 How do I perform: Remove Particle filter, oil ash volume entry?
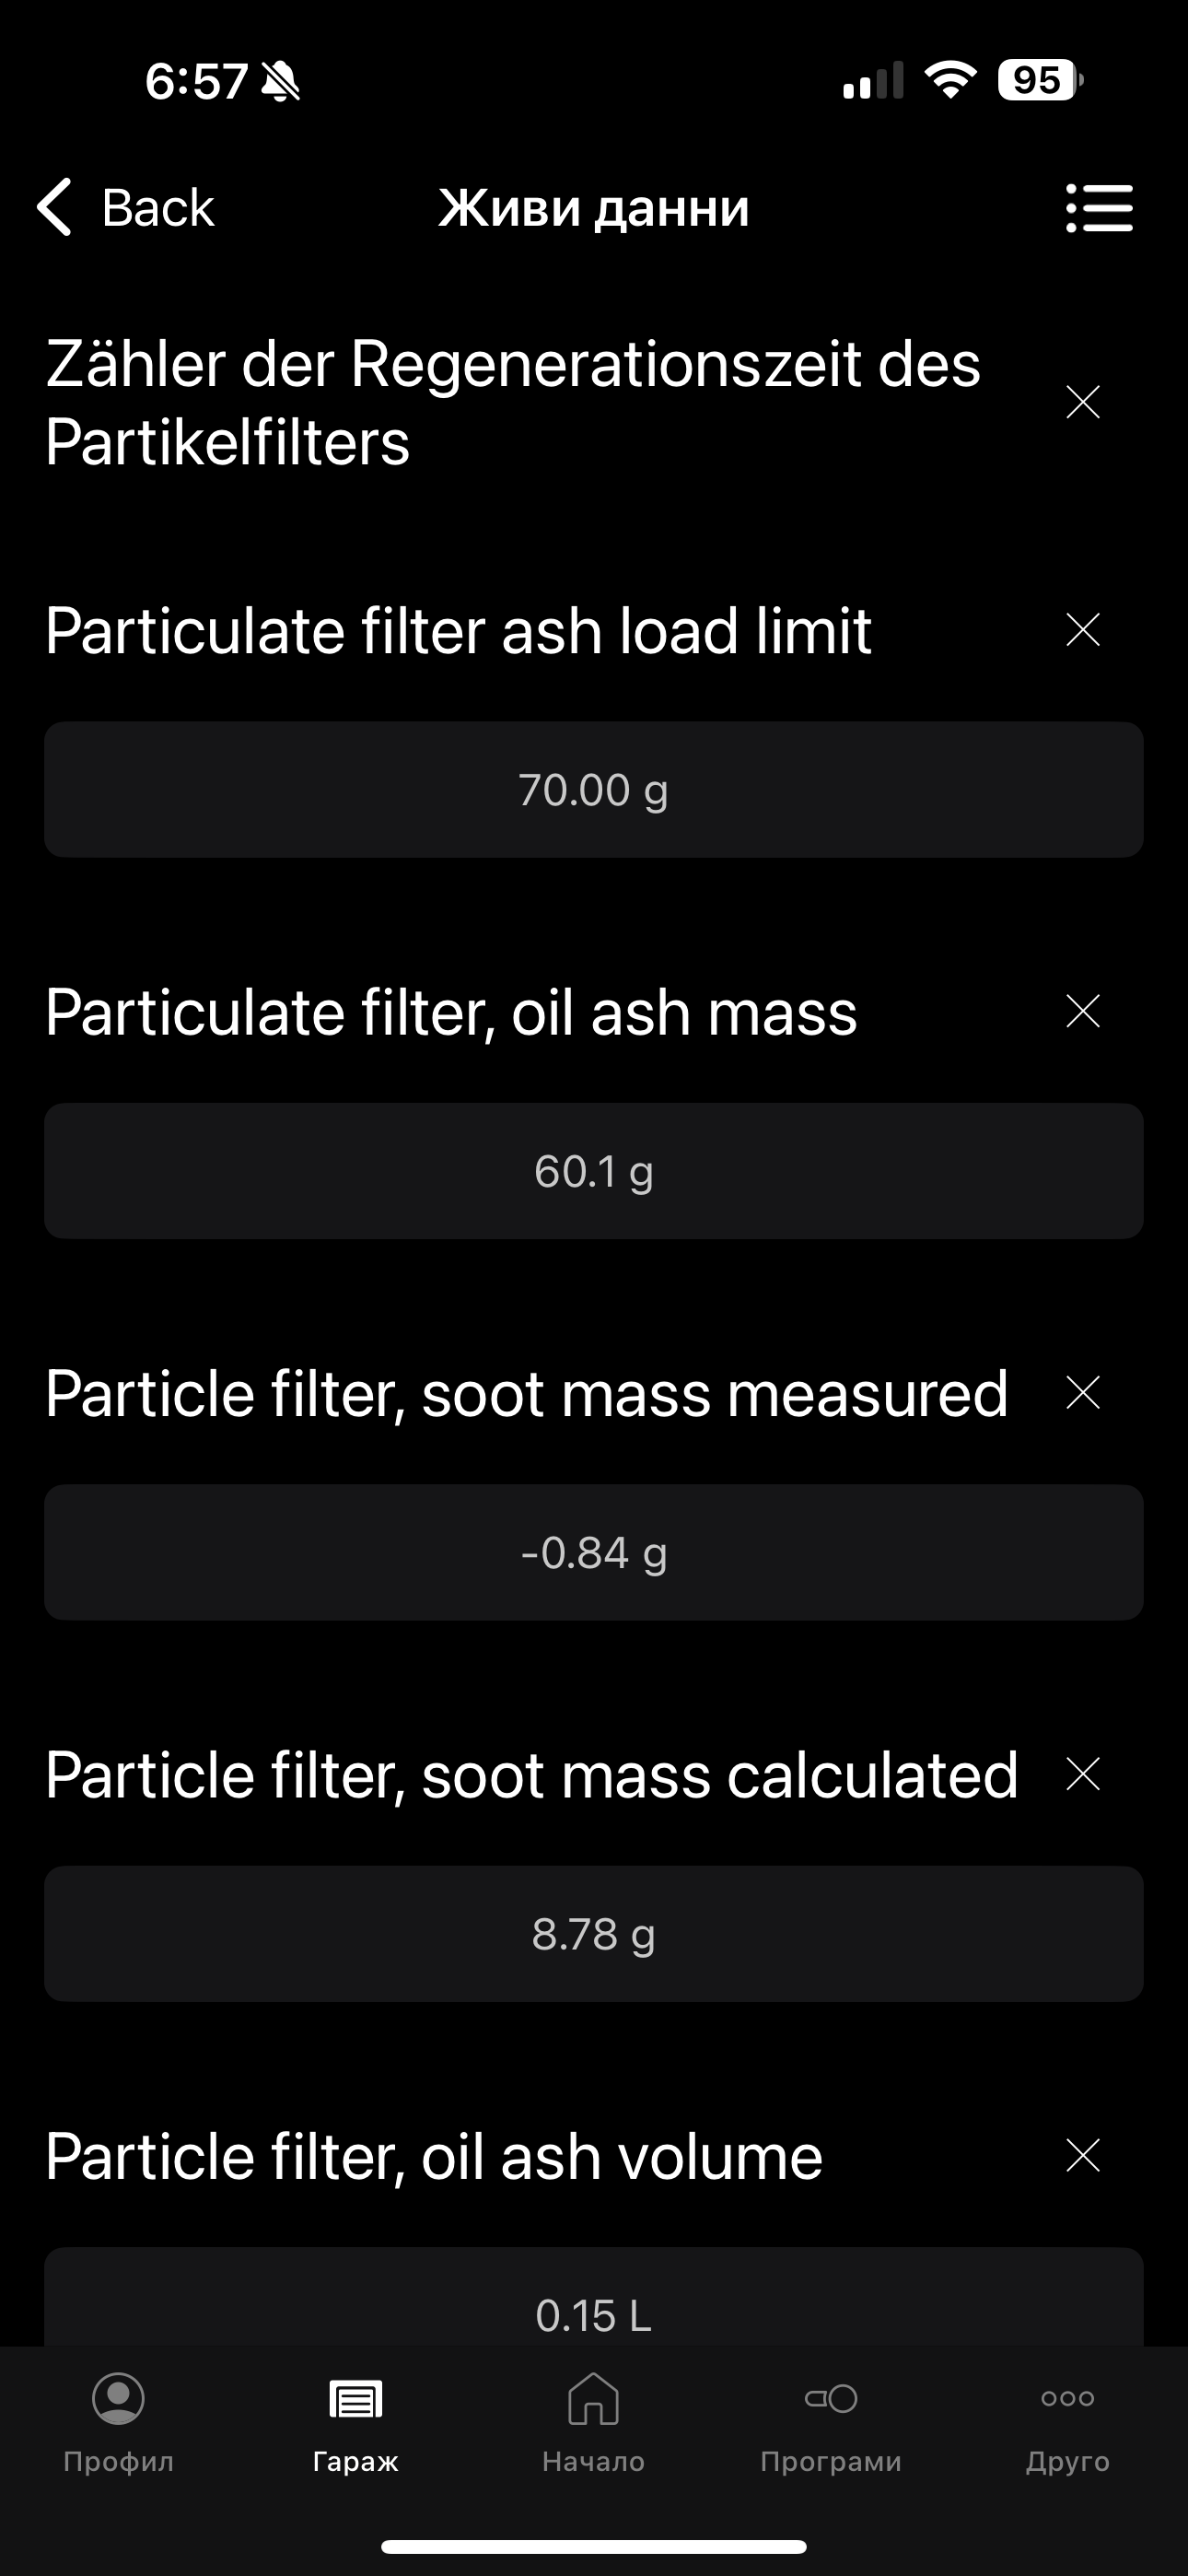[x=1082, y=2155]
